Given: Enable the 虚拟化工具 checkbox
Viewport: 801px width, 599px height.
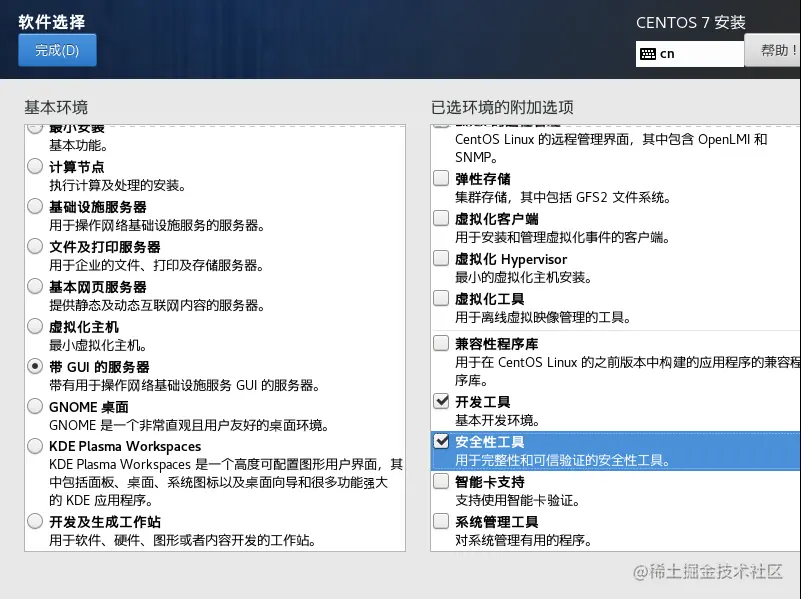Looking at the screenshot, I should point(441,298).
